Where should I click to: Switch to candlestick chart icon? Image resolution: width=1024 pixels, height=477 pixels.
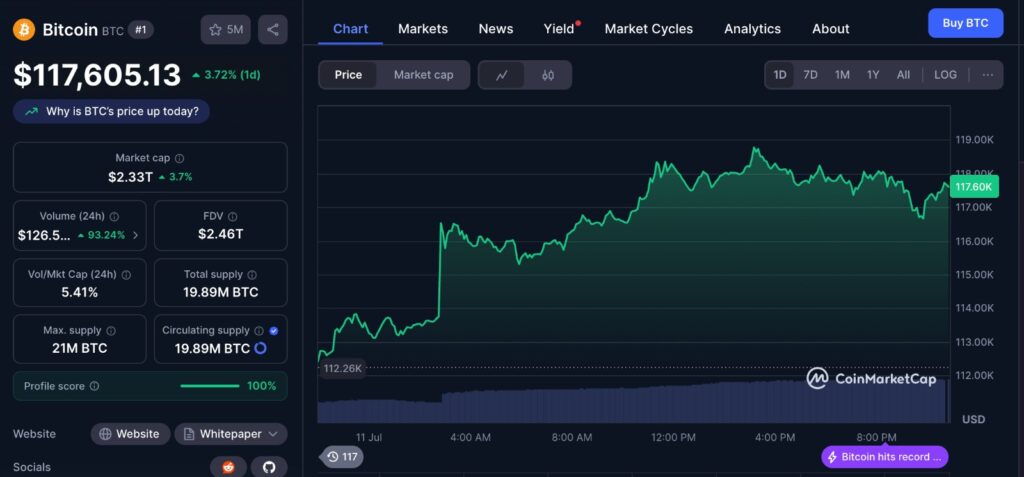pyautogui.click(x=548, y=75)
